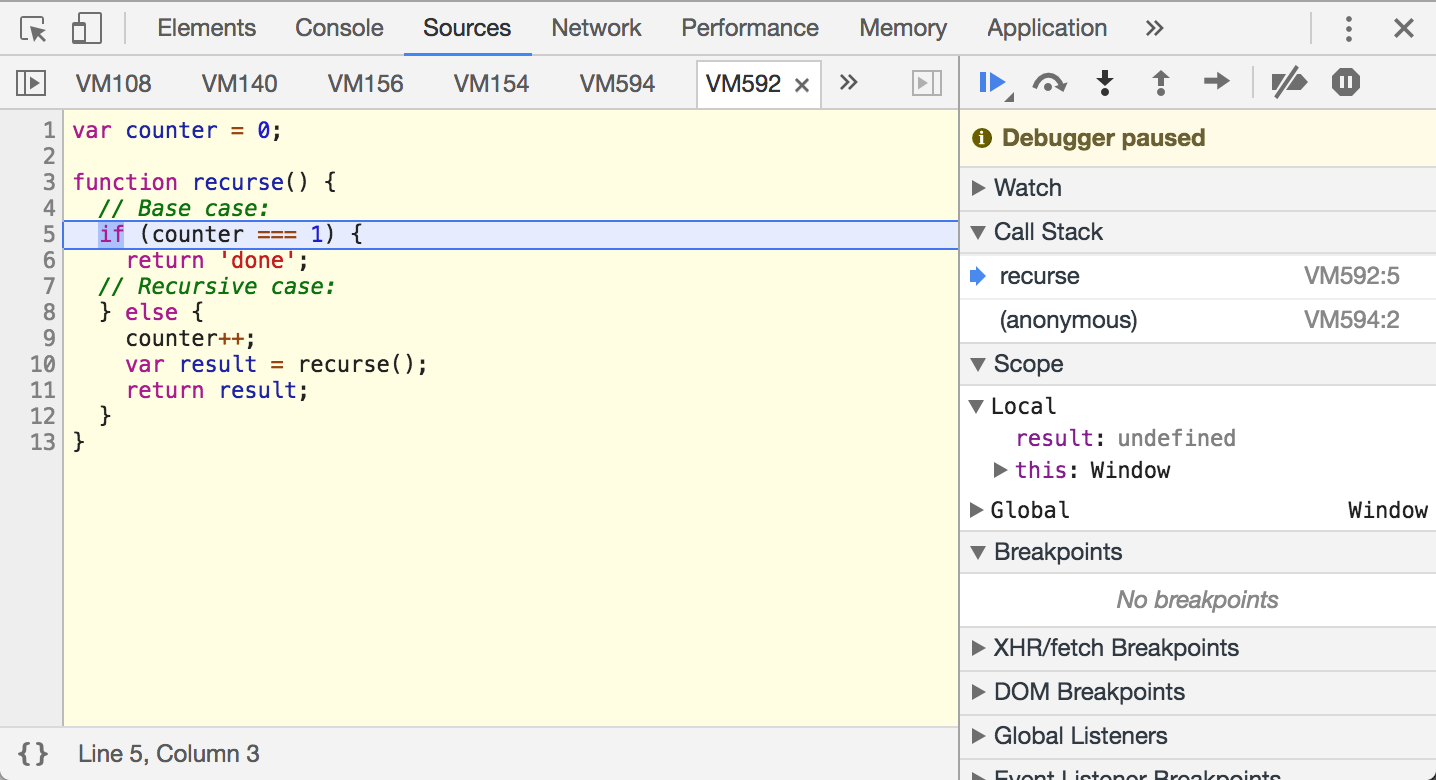This screenshot has width=1436, height=780.
Task: Activate the inspect element picker icon
Action: click(34, 29)
